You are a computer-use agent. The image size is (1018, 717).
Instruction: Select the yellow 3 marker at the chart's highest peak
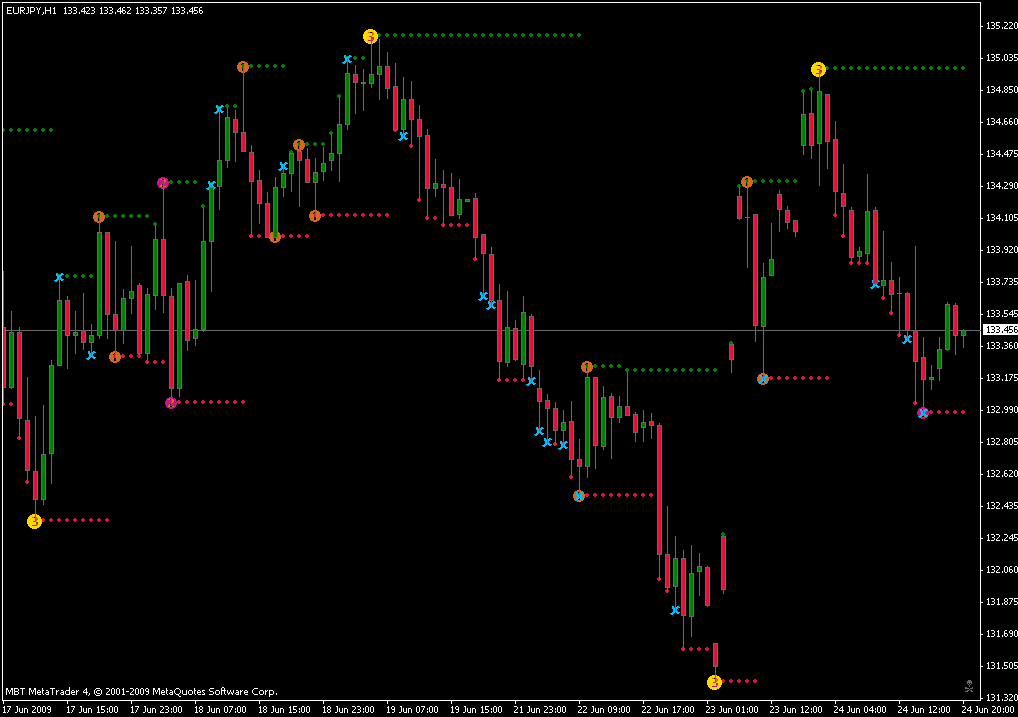[x=370, y=36]
